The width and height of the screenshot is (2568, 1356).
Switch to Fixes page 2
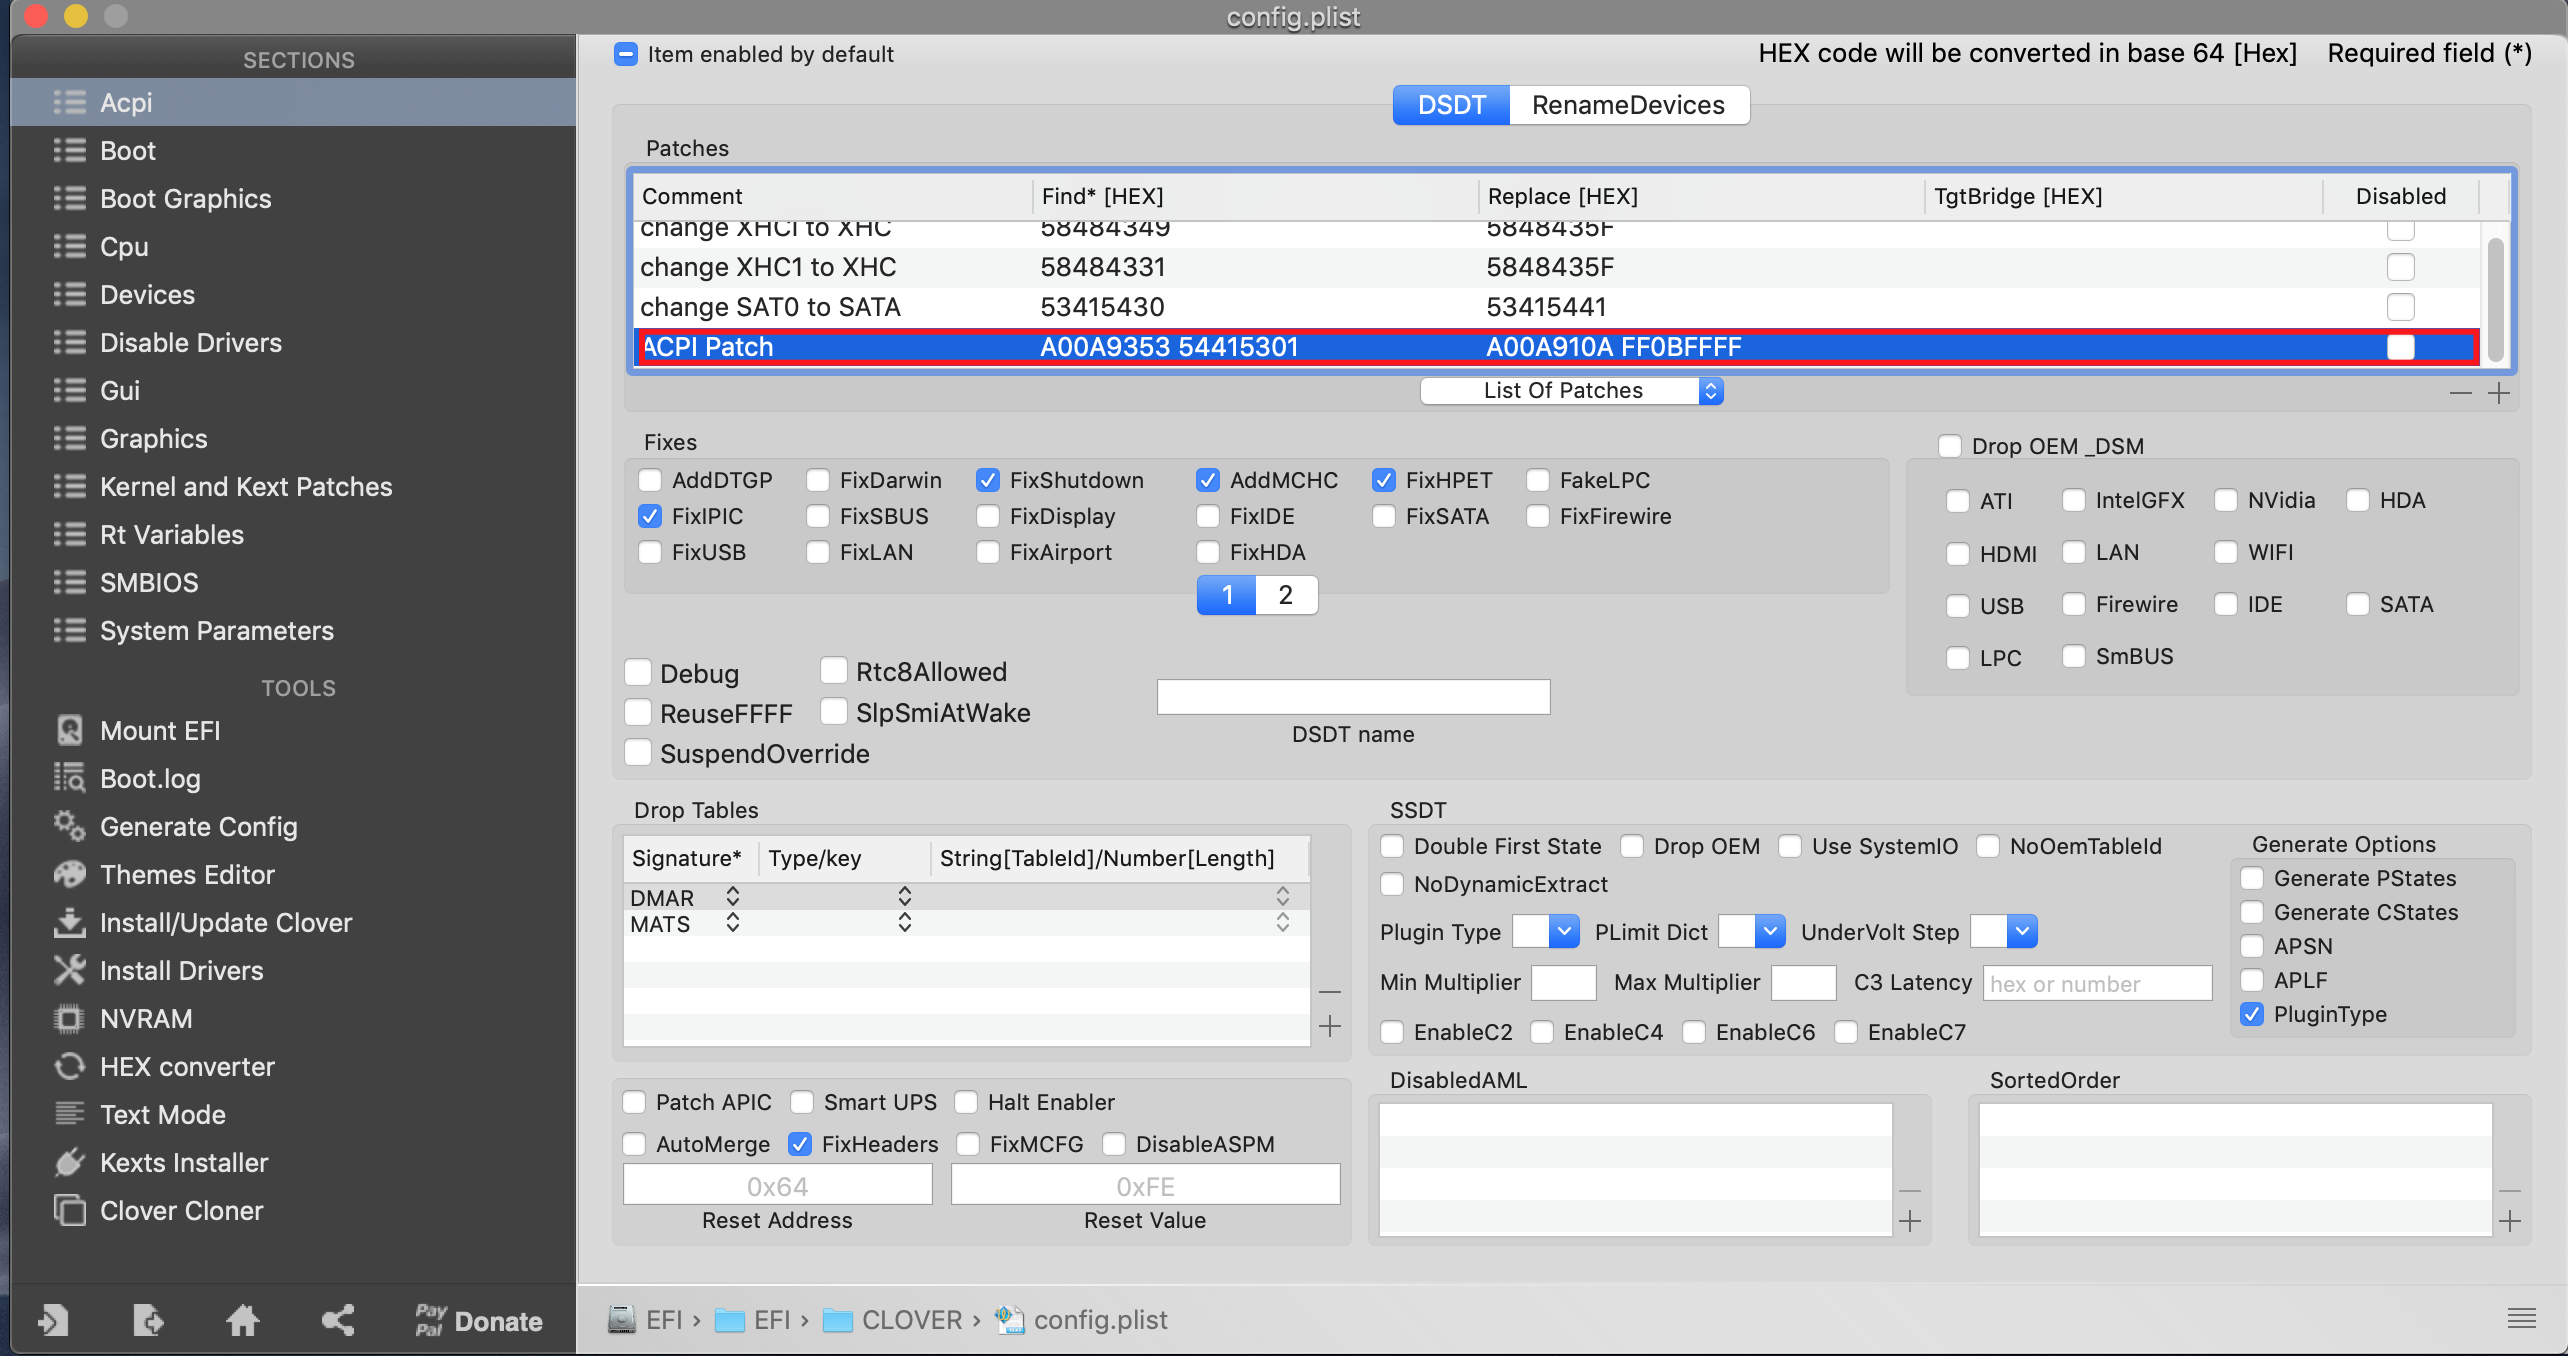point(1286,596)
